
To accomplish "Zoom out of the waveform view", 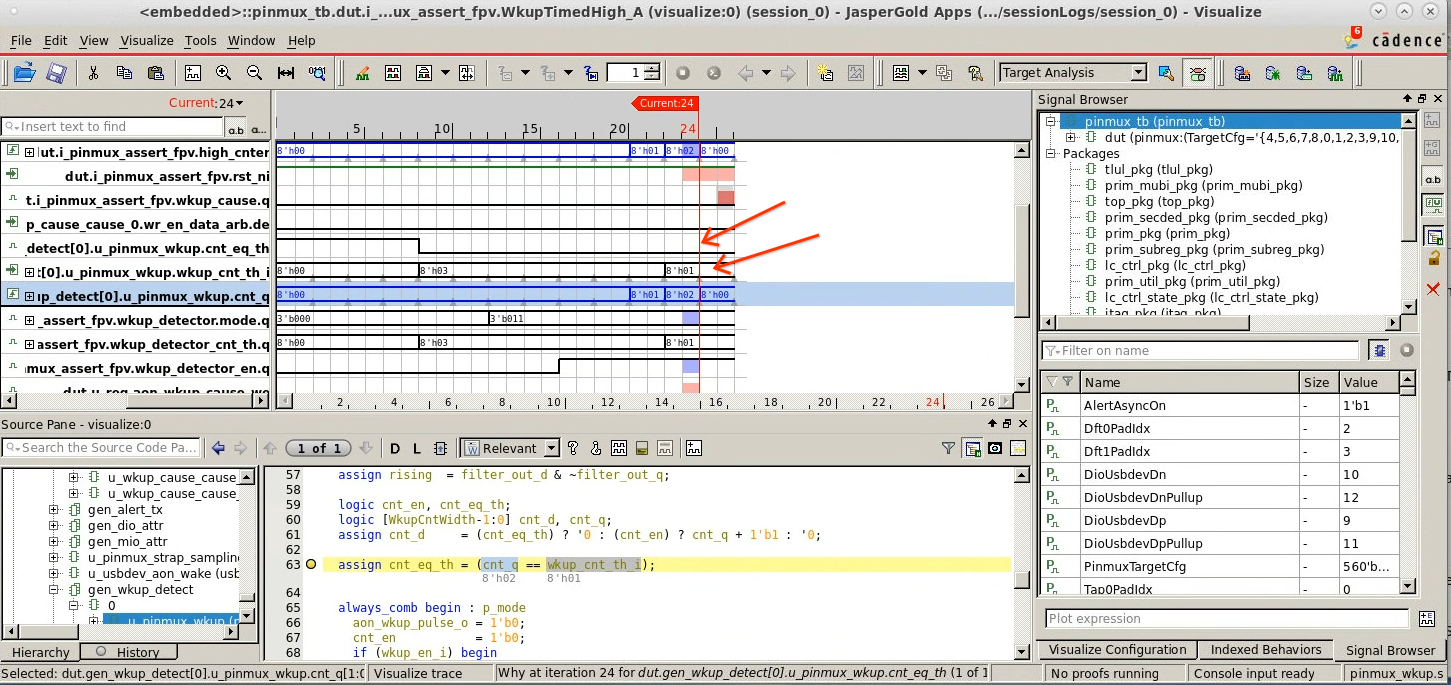I will click(x=254, y=72).
